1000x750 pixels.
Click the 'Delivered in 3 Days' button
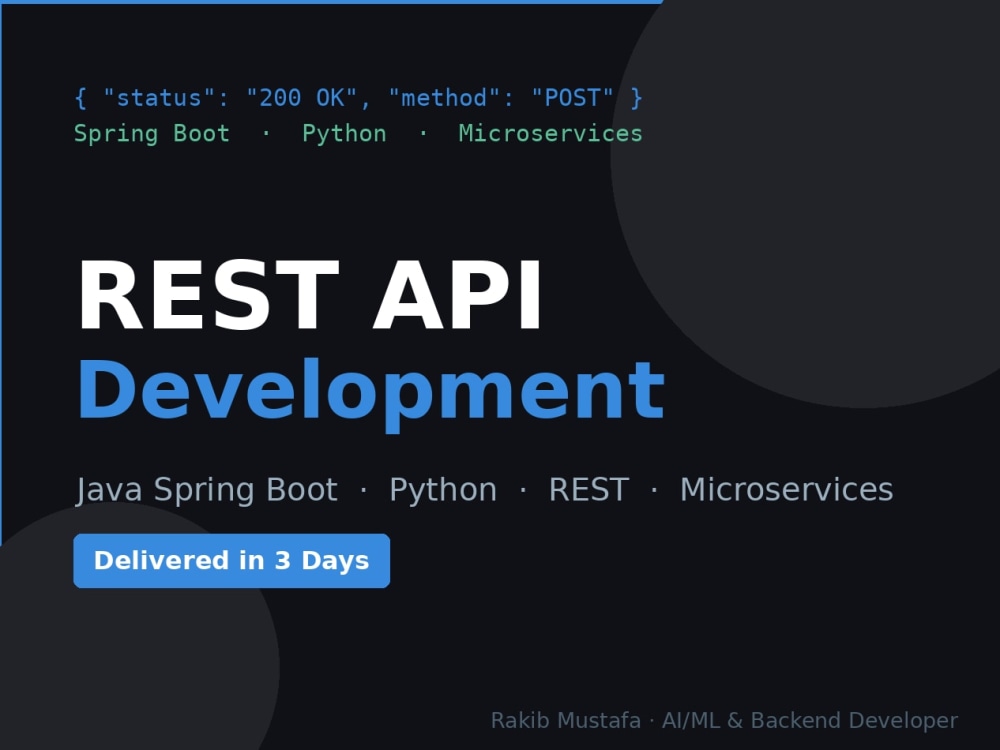[232, 561]
